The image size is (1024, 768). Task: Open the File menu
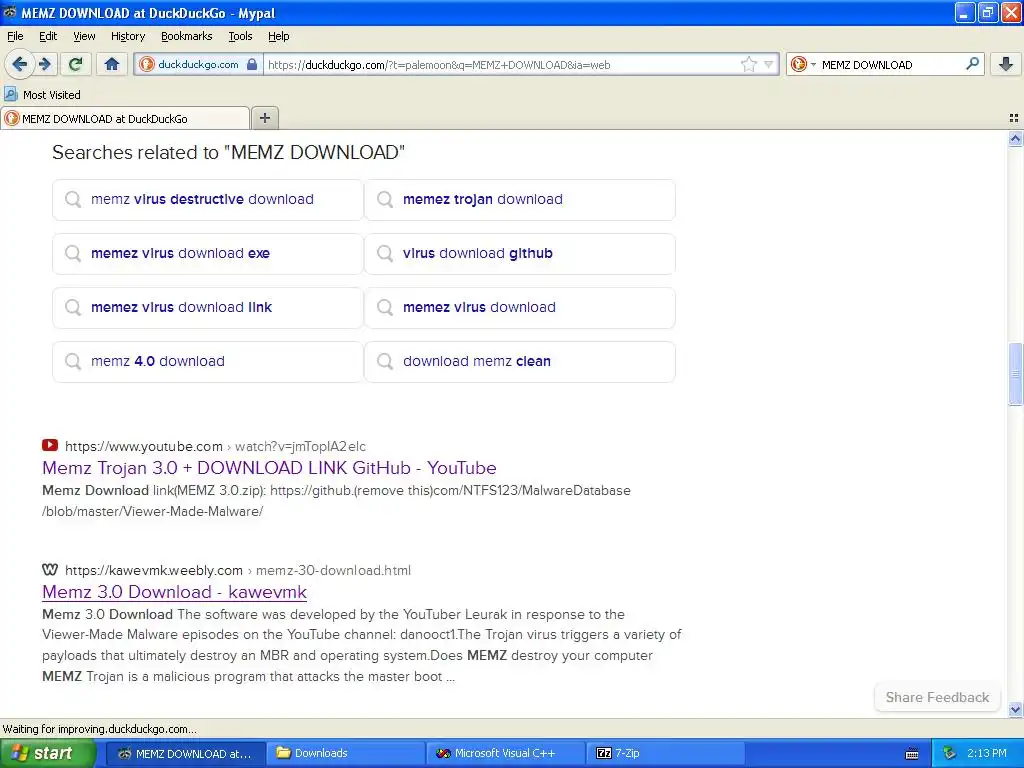pos(15,36)
